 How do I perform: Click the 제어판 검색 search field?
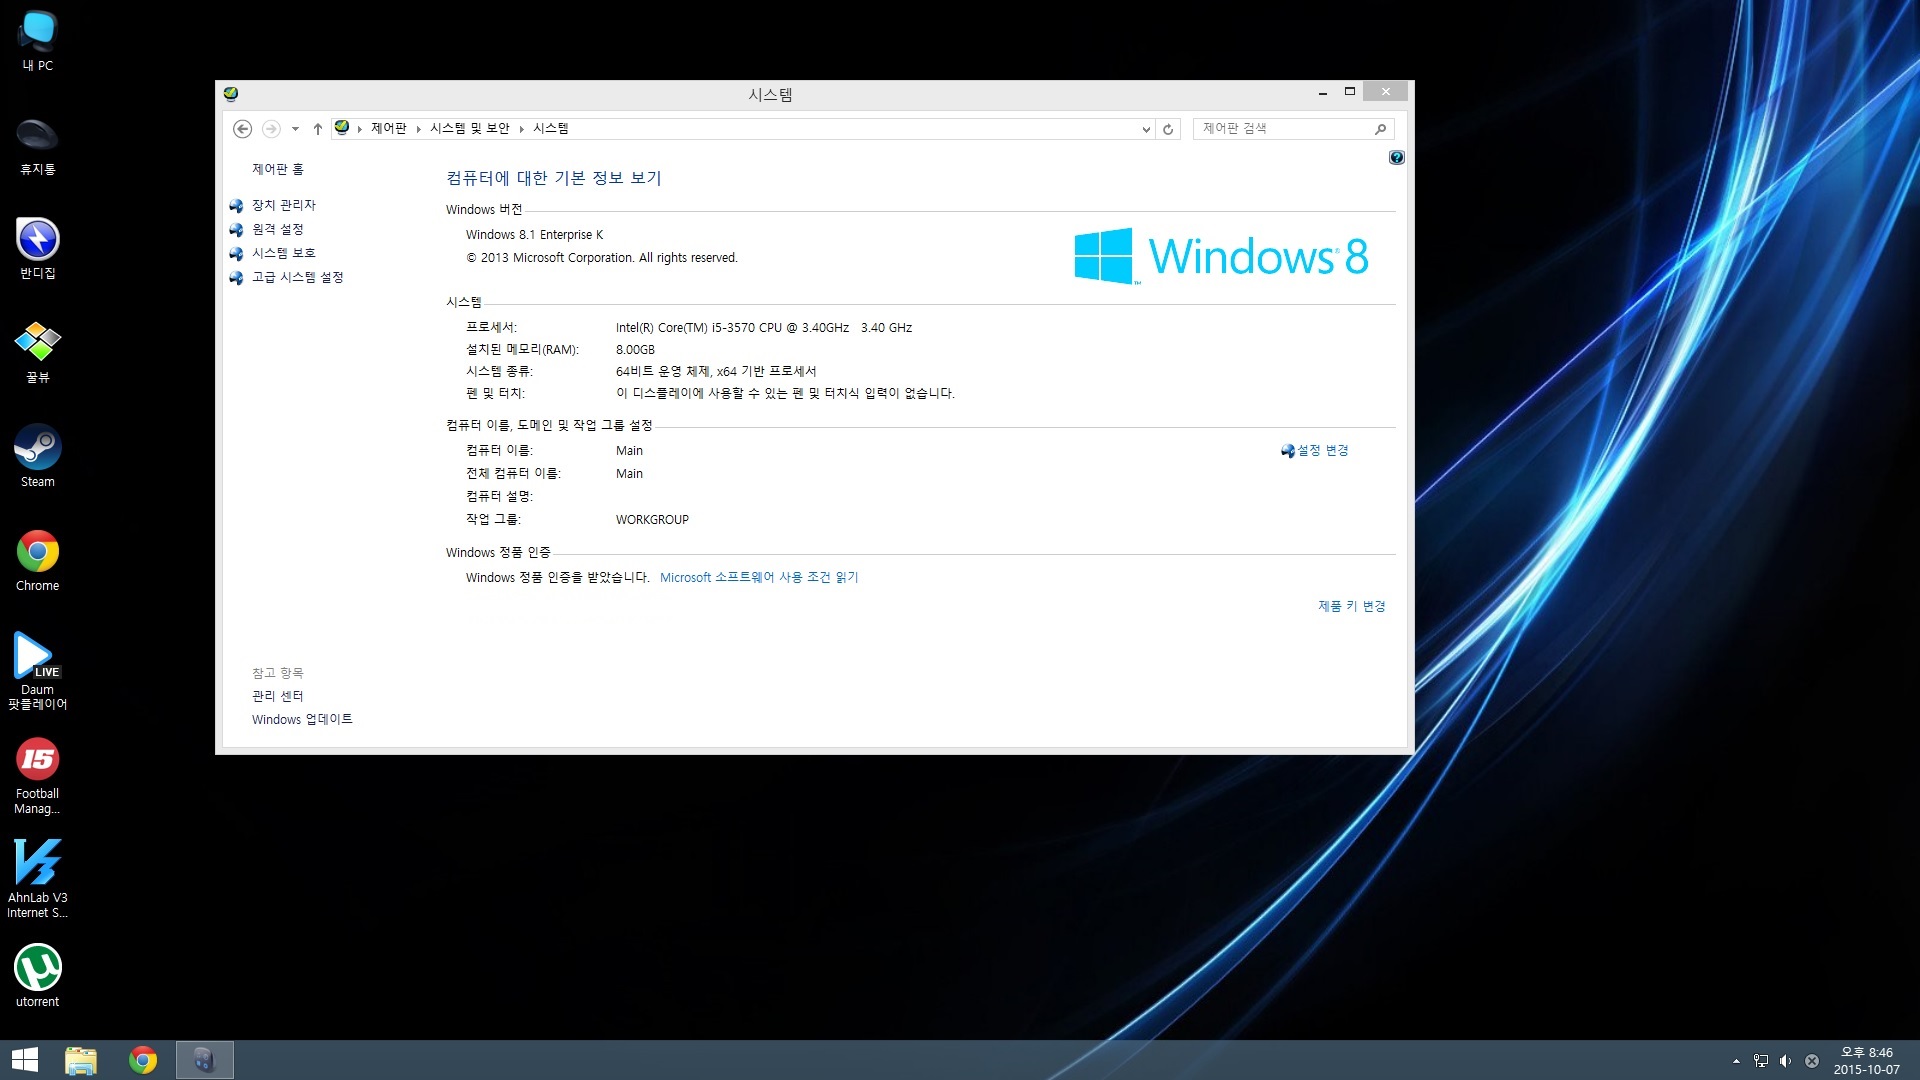pyautogui.click(x=1294, y=129)
